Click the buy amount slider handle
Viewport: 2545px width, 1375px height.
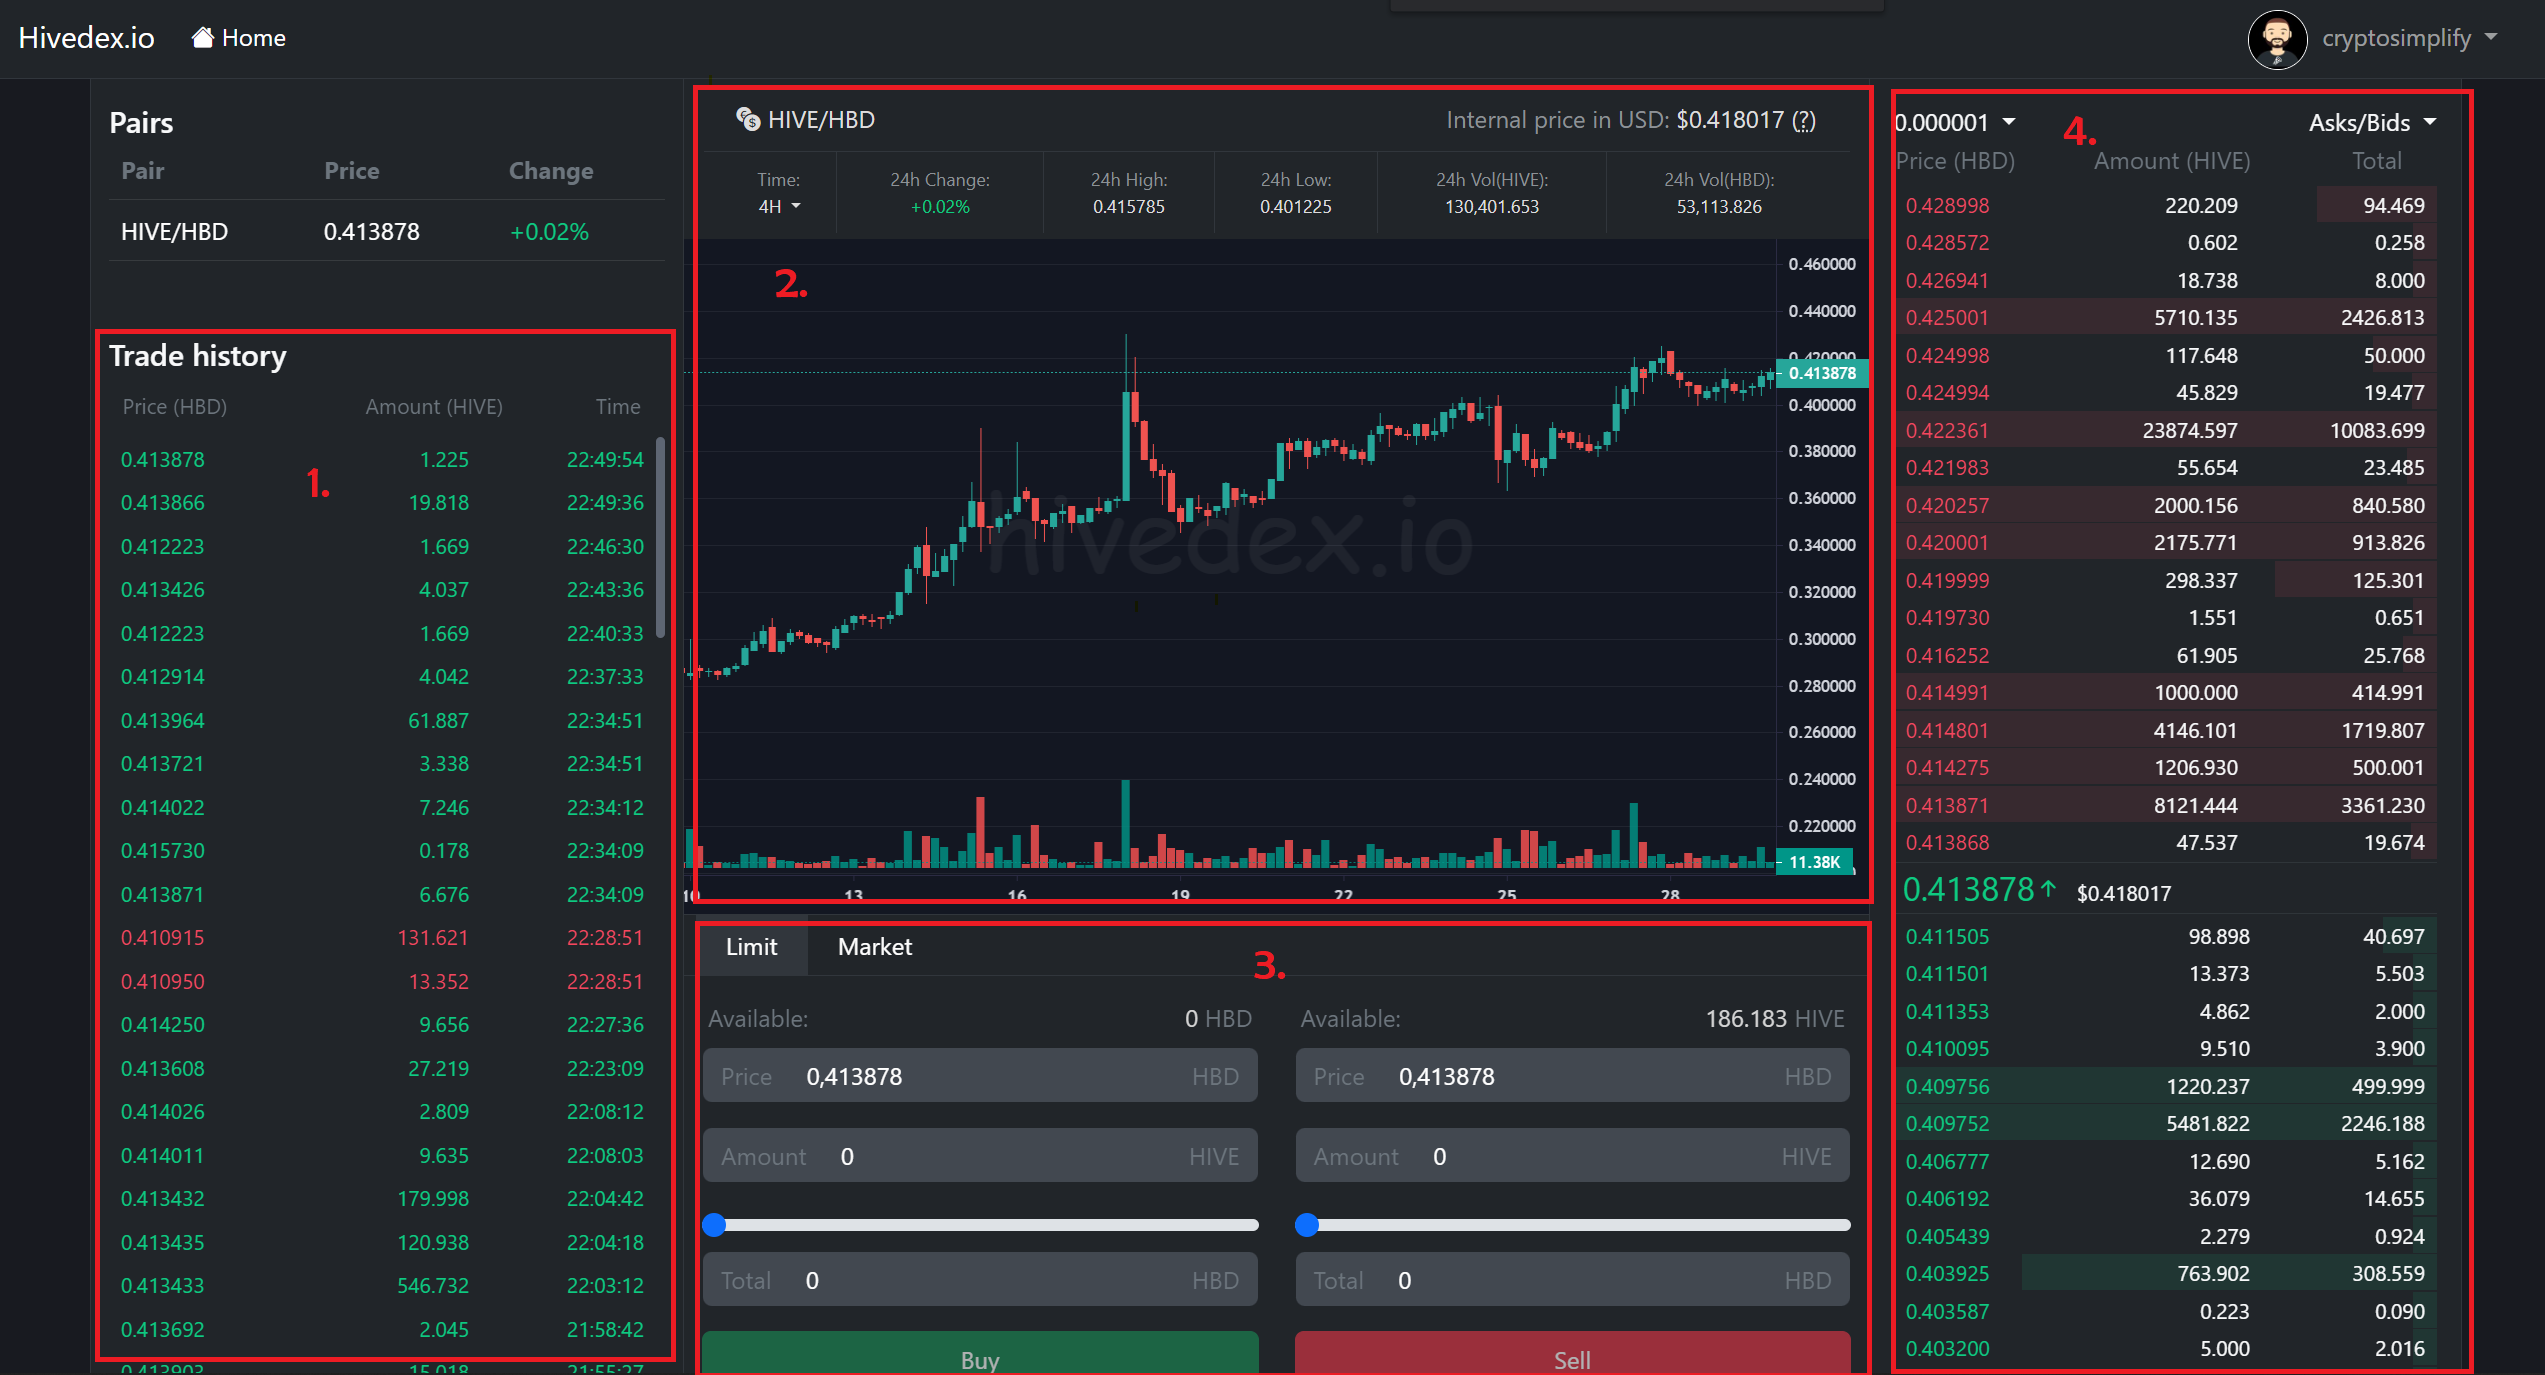(x=714, y=1224)
